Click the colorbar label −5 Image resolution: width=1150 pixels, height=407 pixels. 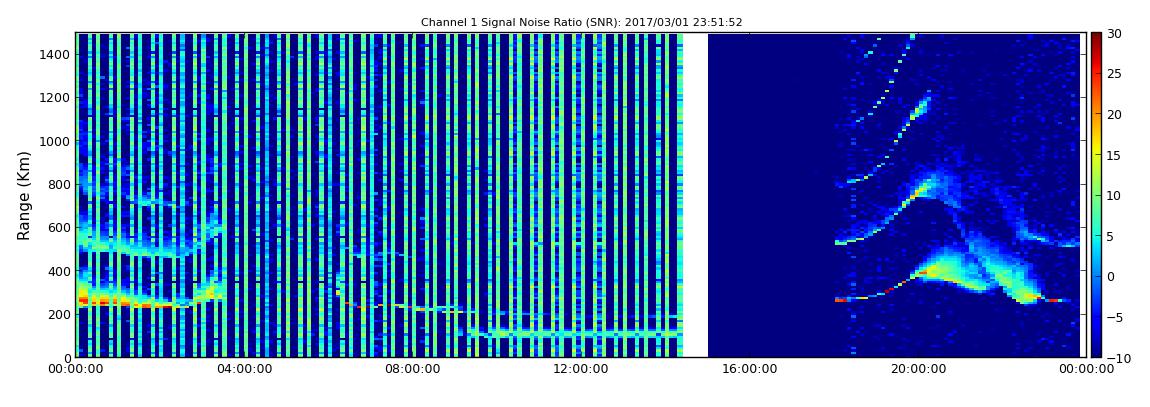coord(1113,317)
